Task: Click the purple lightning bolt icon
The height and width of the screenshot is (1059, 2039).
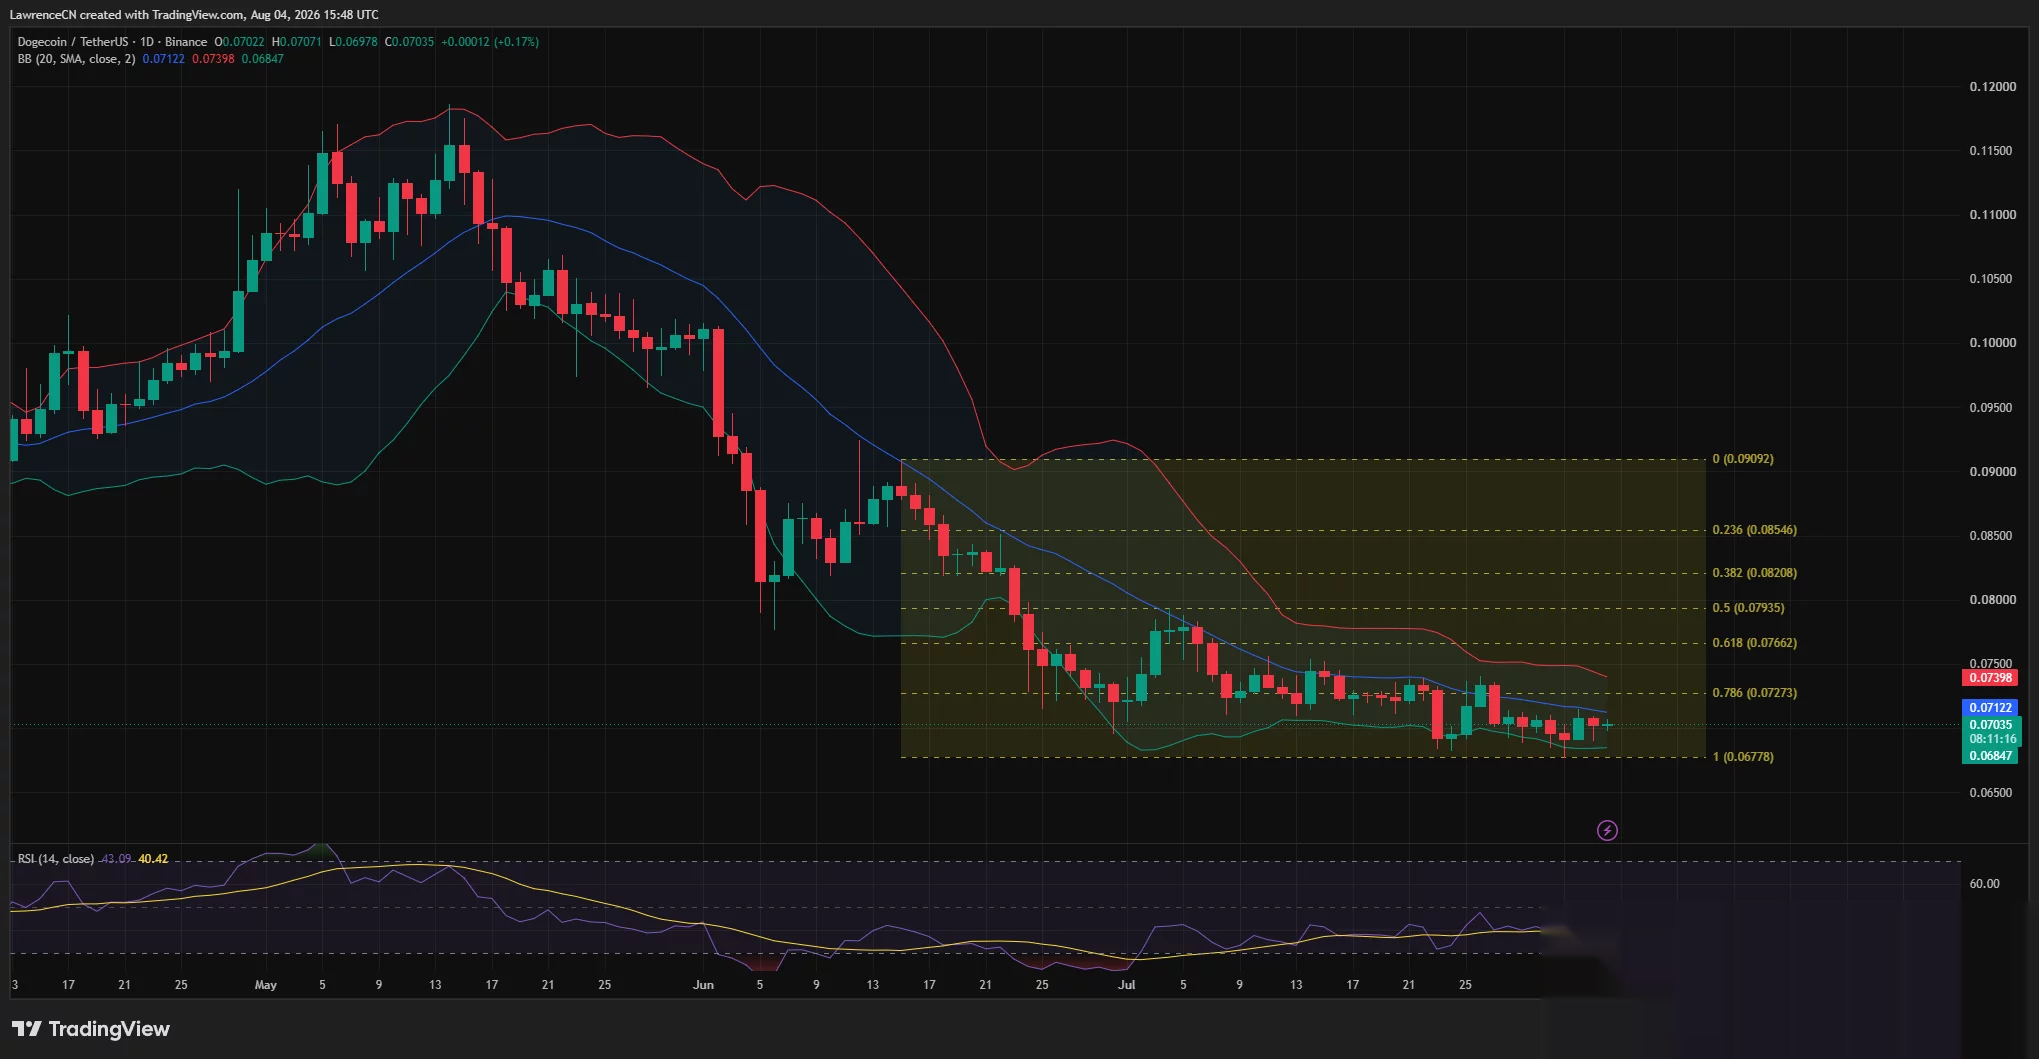Action: (1607, 831)
